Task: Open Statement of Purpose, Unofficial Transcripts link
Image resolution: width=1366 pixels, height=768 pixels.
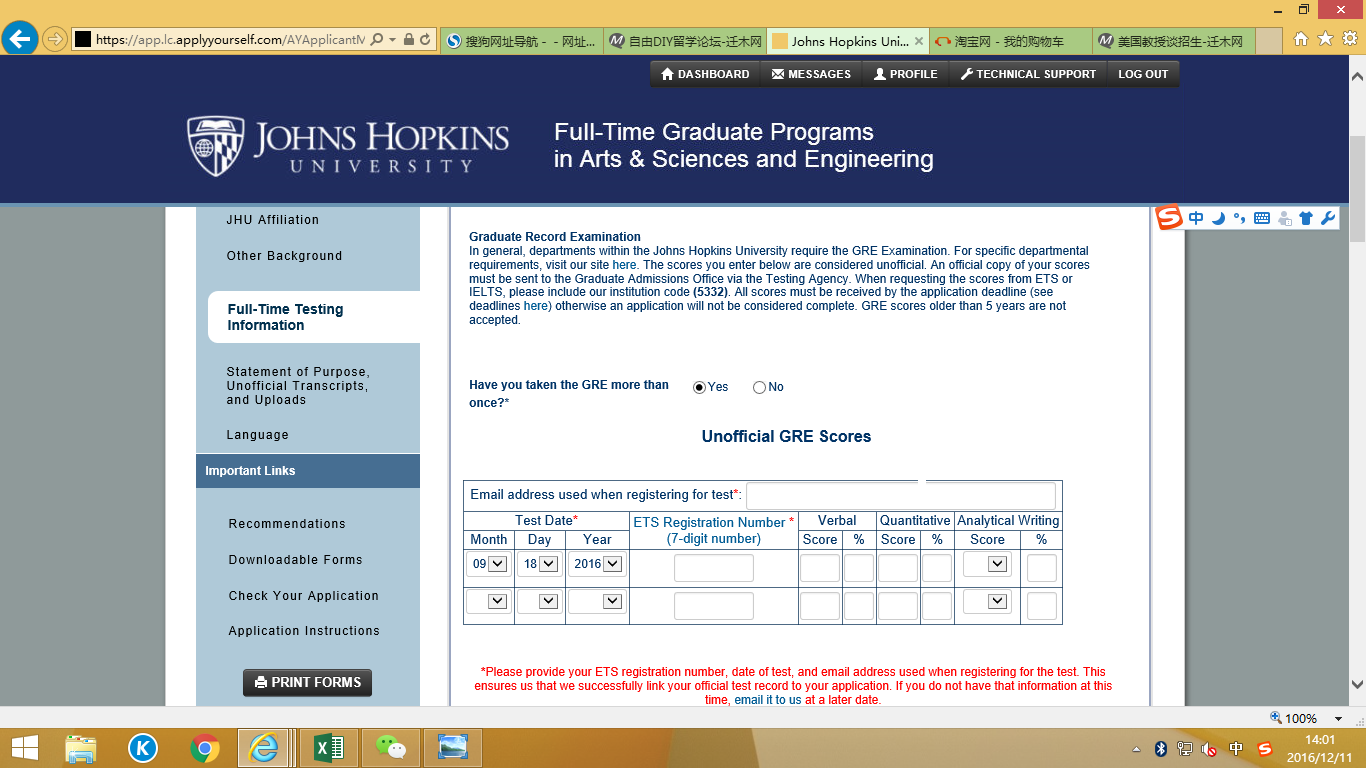Action: pos(298,386)
